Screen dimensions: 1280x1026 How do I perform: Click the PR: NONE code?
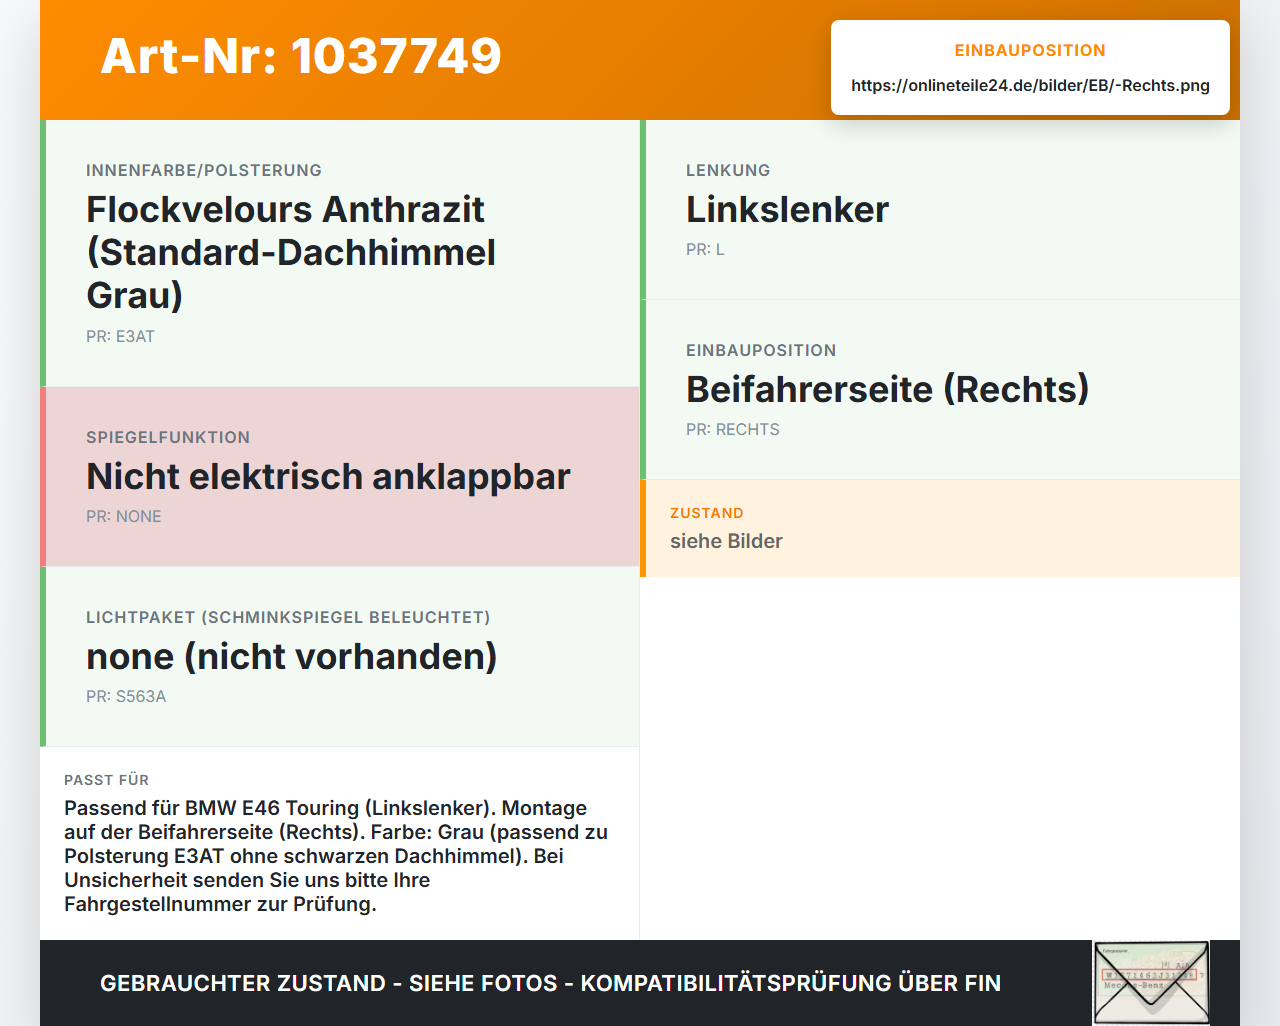tap(123, 516)
